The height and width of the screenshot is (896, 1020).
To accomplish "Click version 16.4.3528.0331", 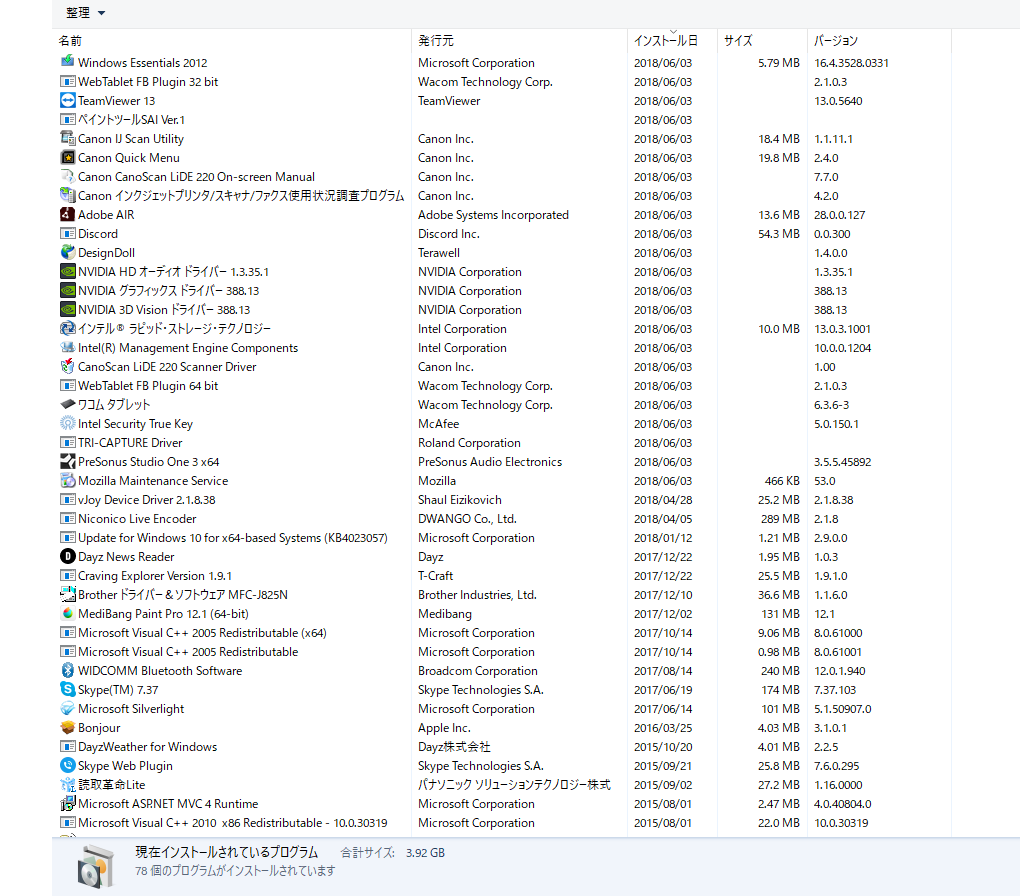I will coord(851,62).
